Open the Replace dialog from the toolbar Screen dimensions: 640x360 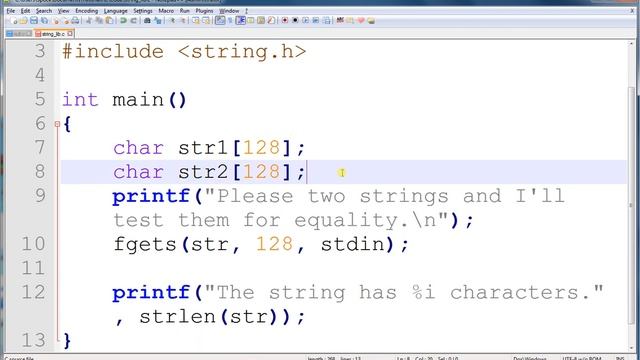click(x=158, y=20)
